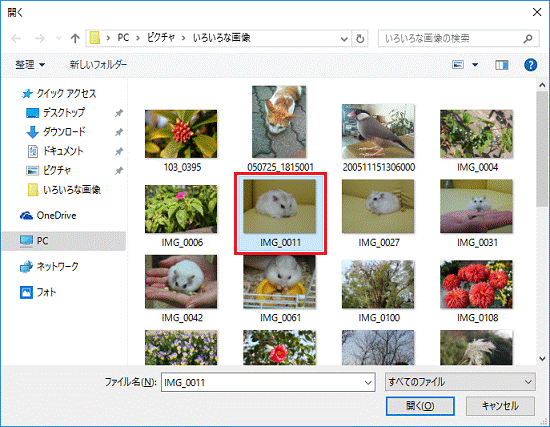
Task: Select OneDrive in the navigation pane
Action: click(48, 215)
